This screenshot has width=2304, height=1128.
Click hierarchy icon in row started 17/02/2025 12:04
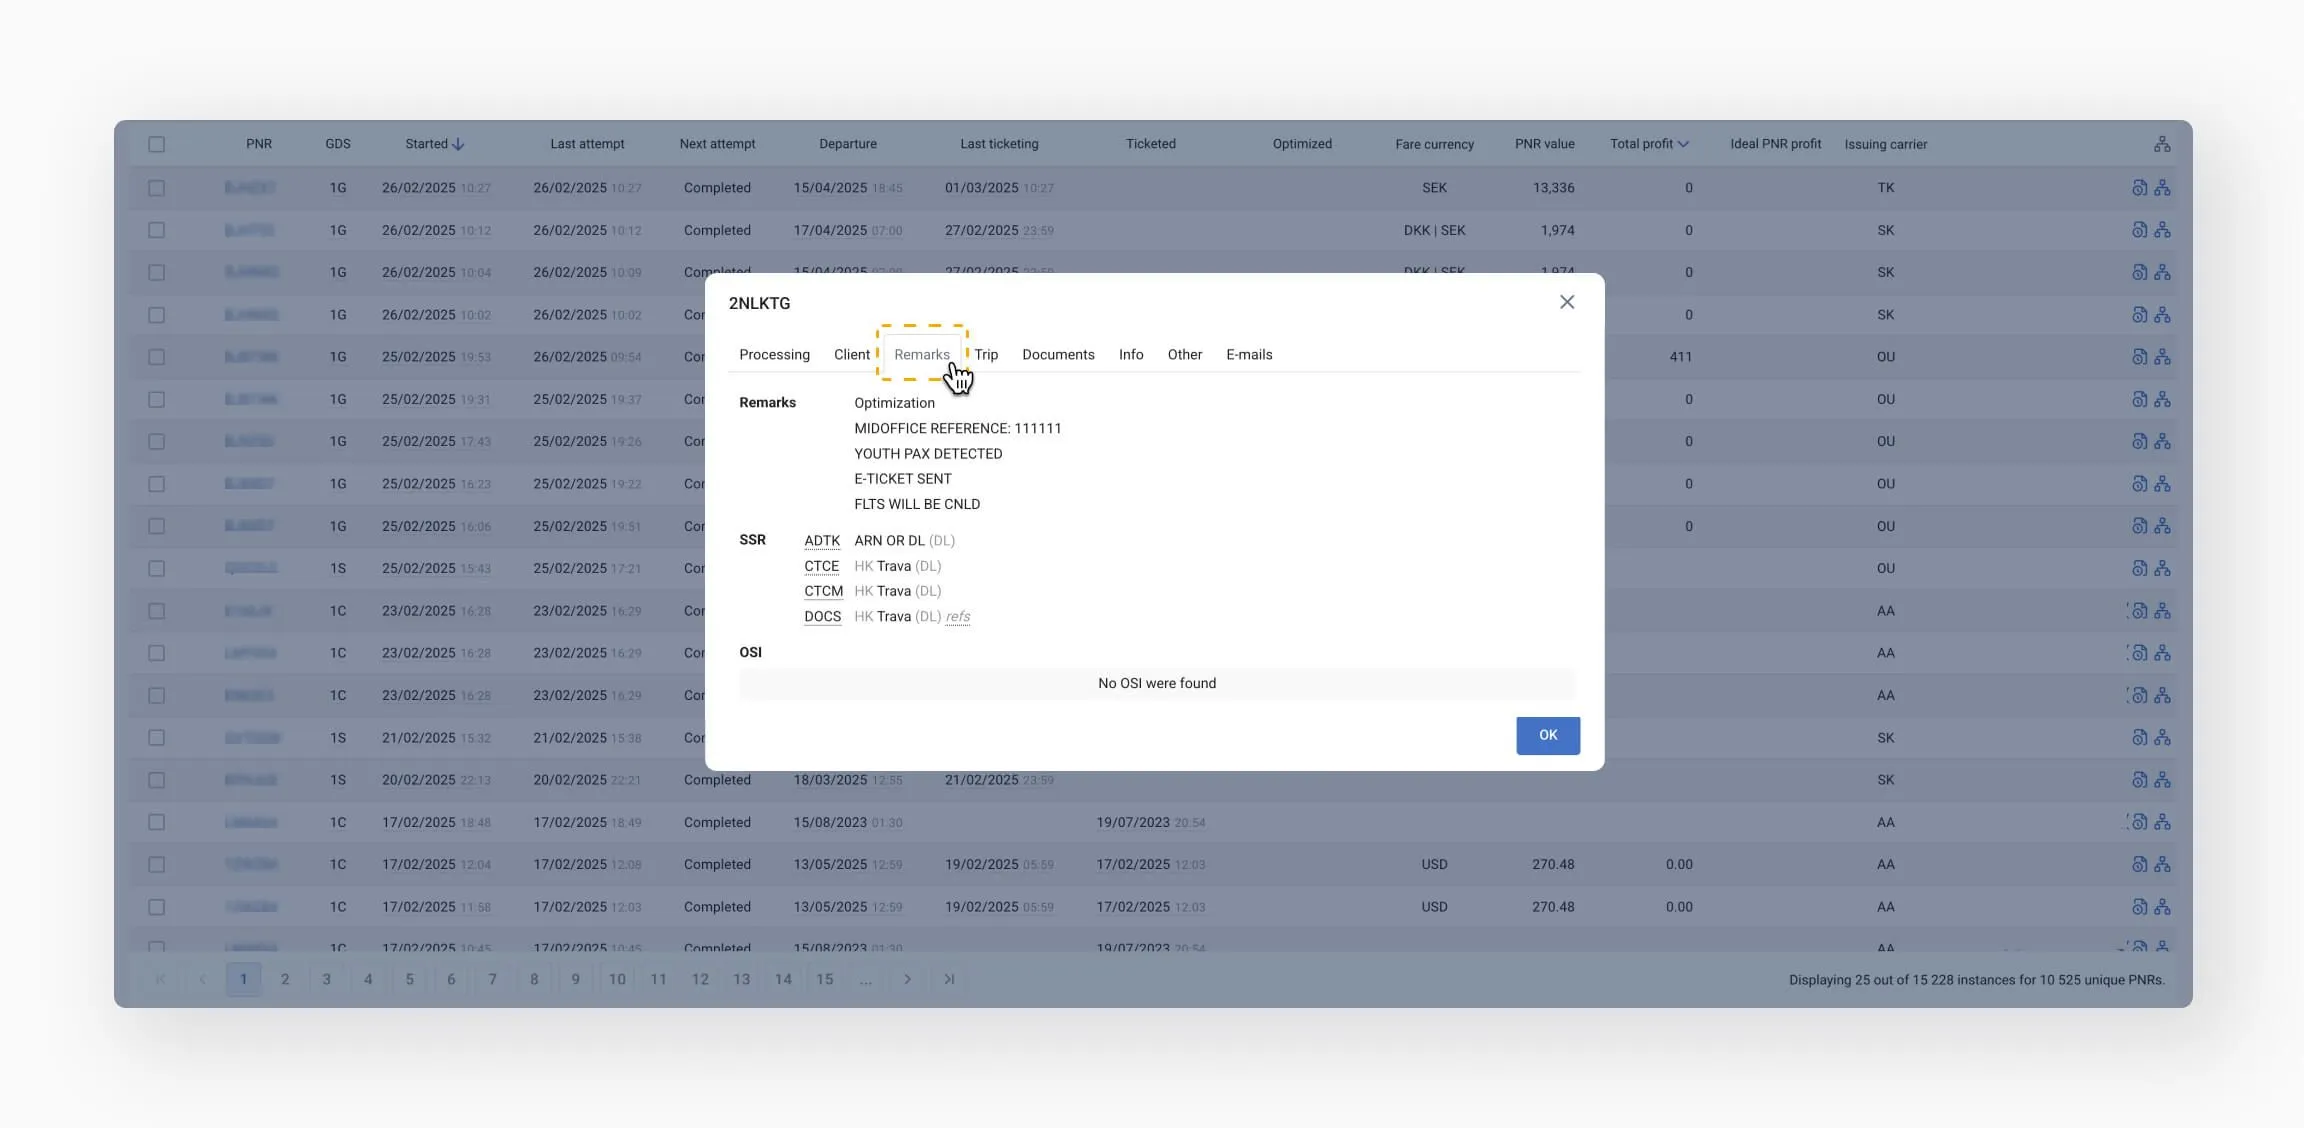point(2162,865)
